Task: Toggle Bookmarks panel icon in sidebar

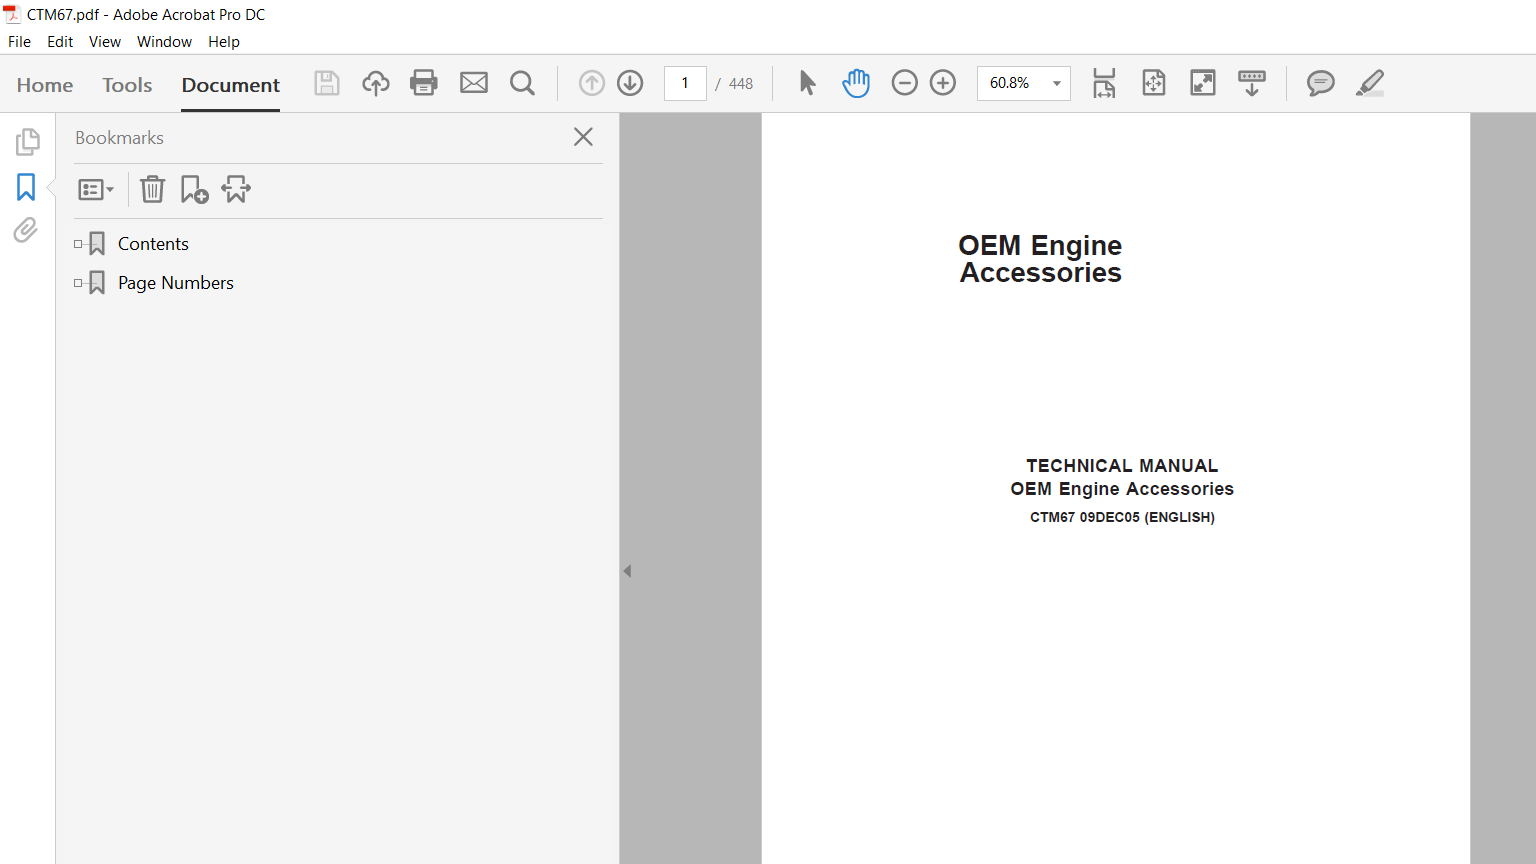Action: point(26,187)
